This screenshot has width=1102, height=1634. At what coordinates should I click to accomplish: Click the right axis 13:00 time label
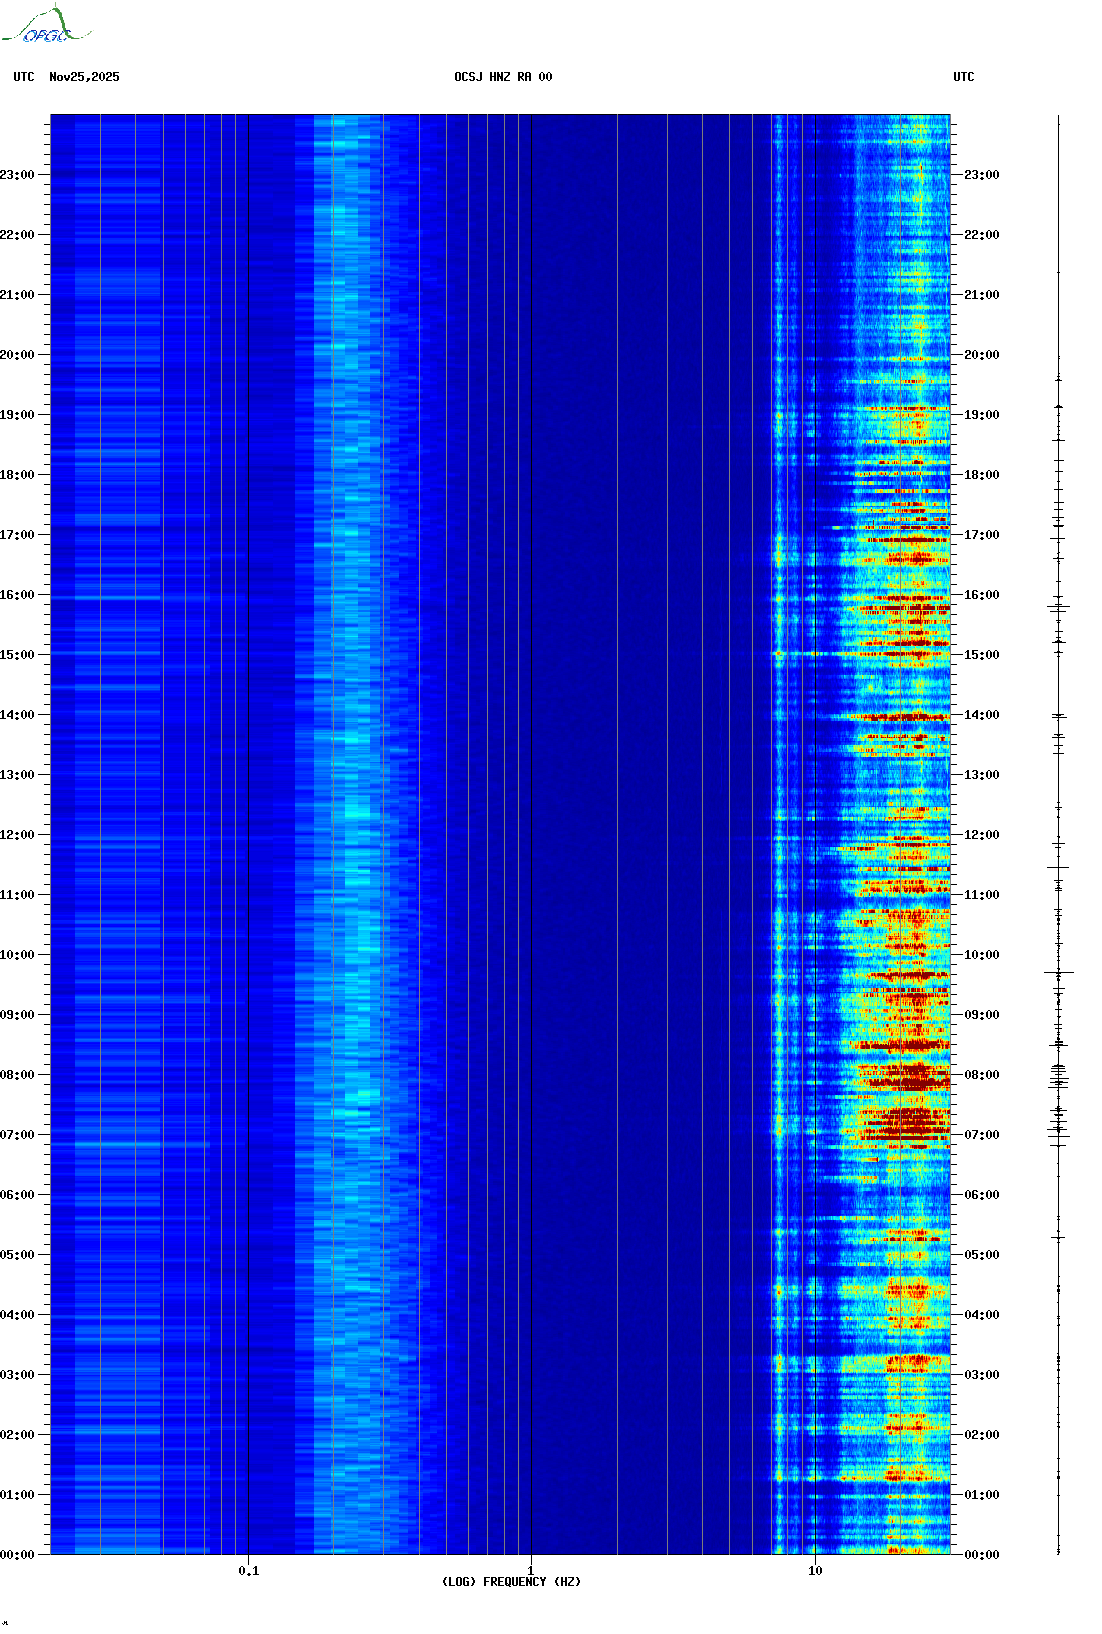coord(982,775)
